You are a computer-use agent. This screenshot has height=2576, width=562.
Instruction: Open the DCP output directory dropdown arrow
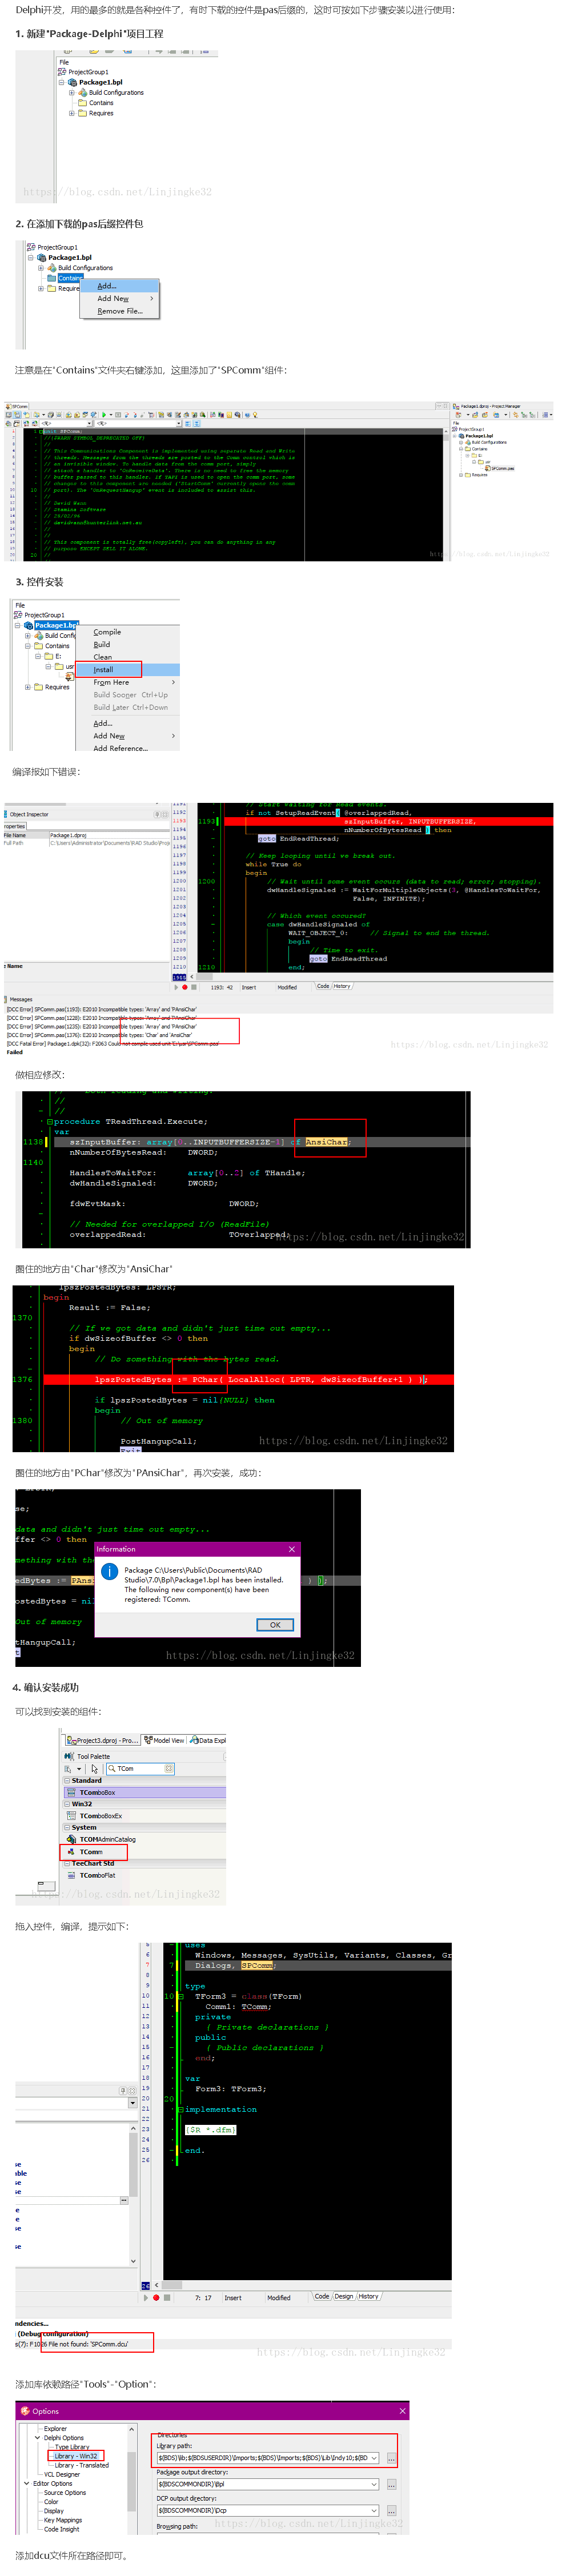pyautogui.click(x=375, y=2510)
